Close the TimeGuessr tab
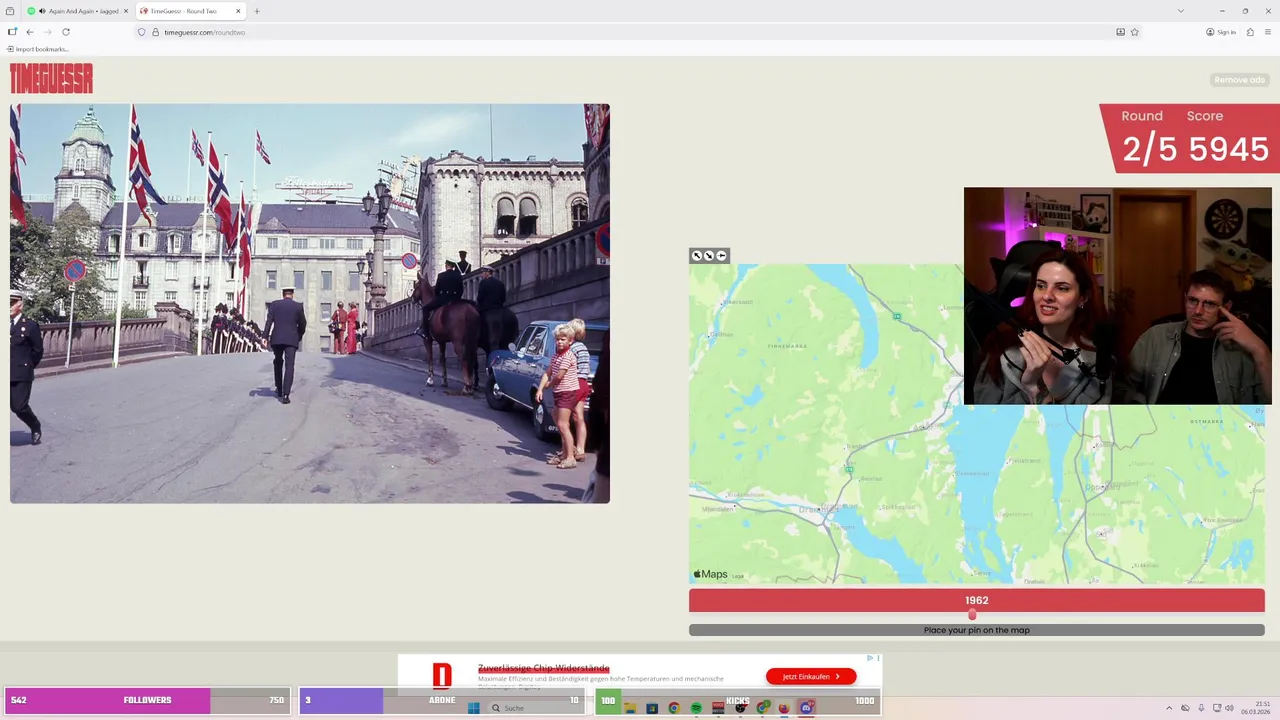 pyautogui.click(x=238, y=11)
